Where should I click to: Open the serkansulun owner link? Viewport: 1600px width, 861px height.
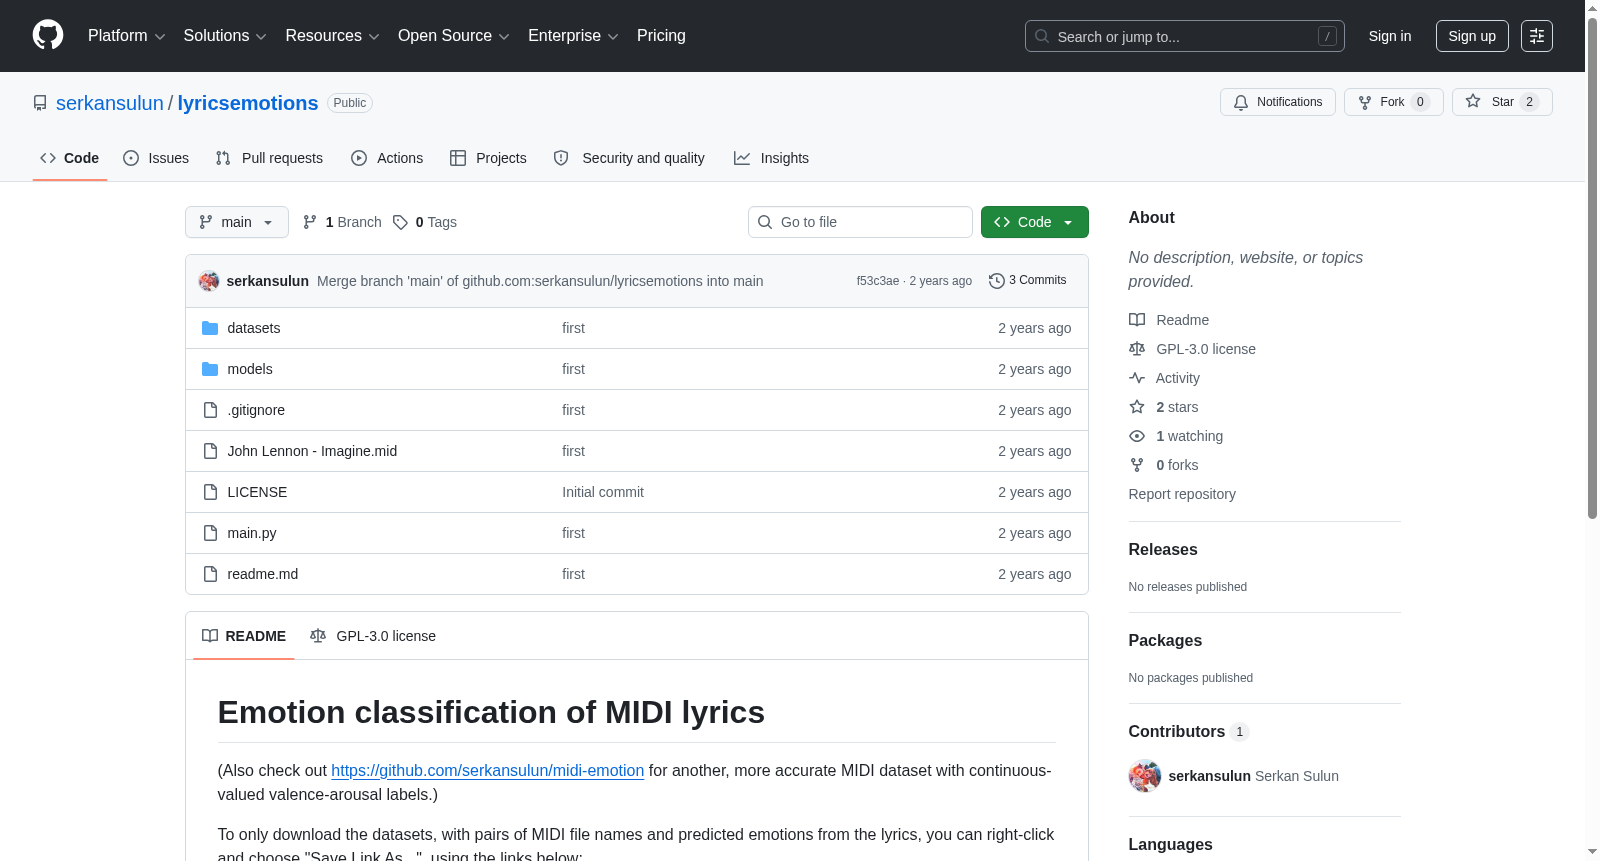(x=110, y=103)
